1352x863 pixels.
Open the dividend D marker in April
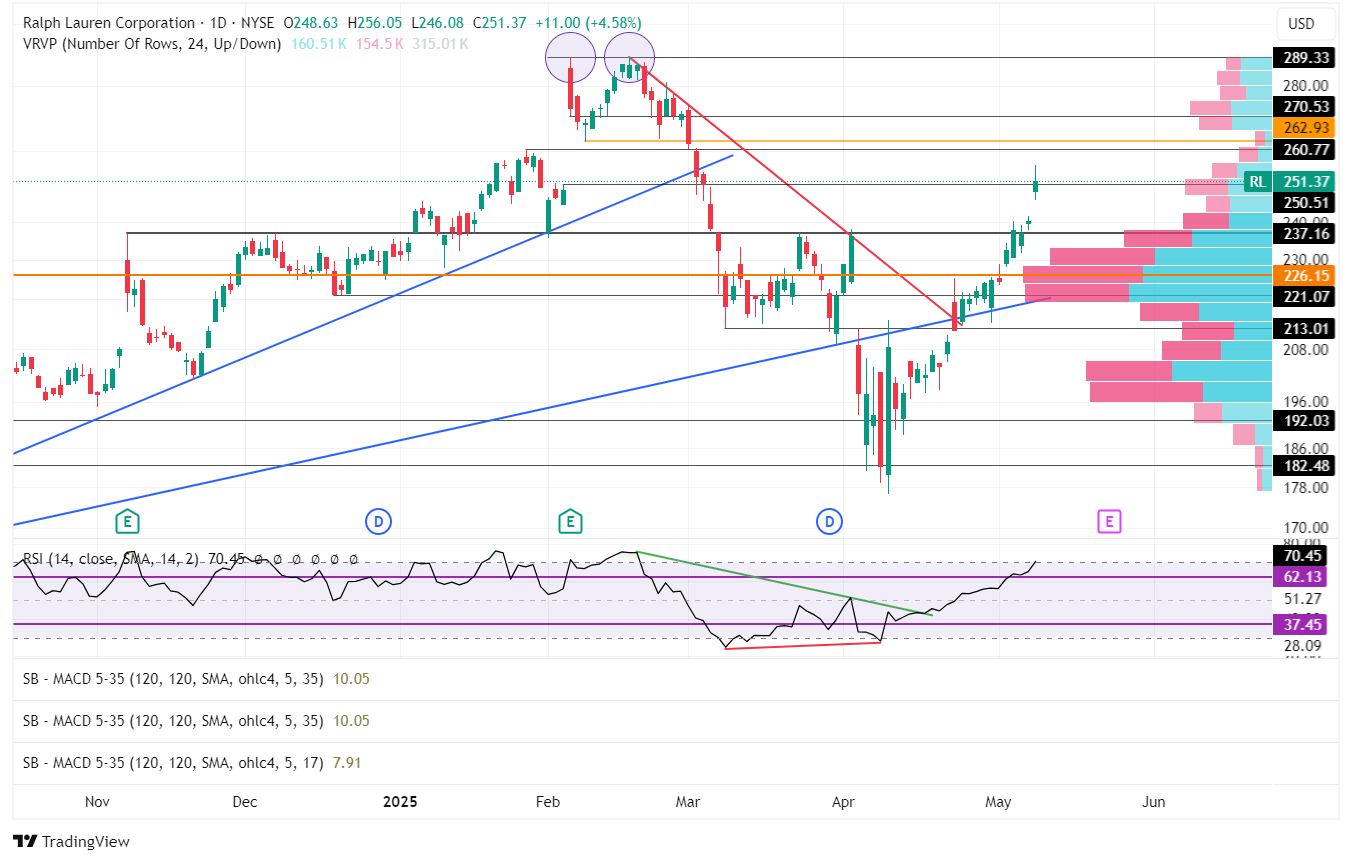(828, 521)
